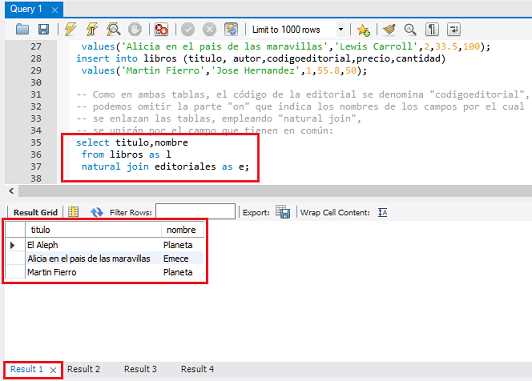Commit the transaction with the checkmark icon
Viewport: 532px width, 381px height.
point(188,30)
